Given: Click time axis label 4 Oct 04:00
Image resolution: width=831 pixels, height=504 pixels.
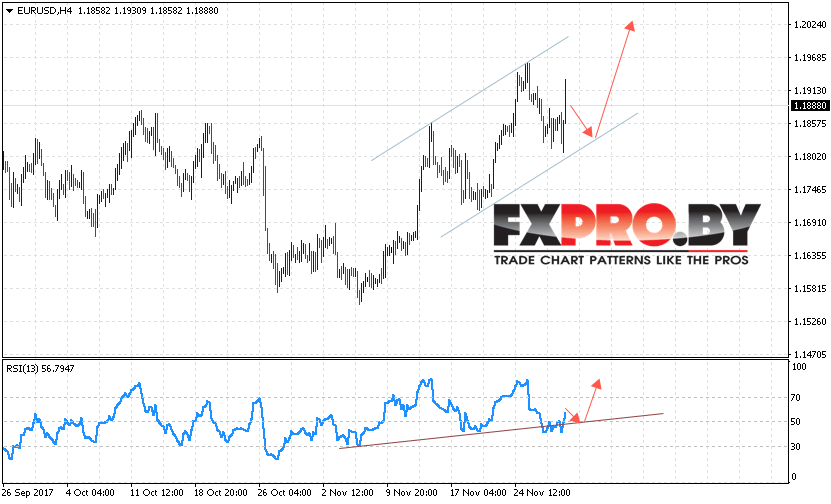Looking at the screenshot, I should 90,493.
